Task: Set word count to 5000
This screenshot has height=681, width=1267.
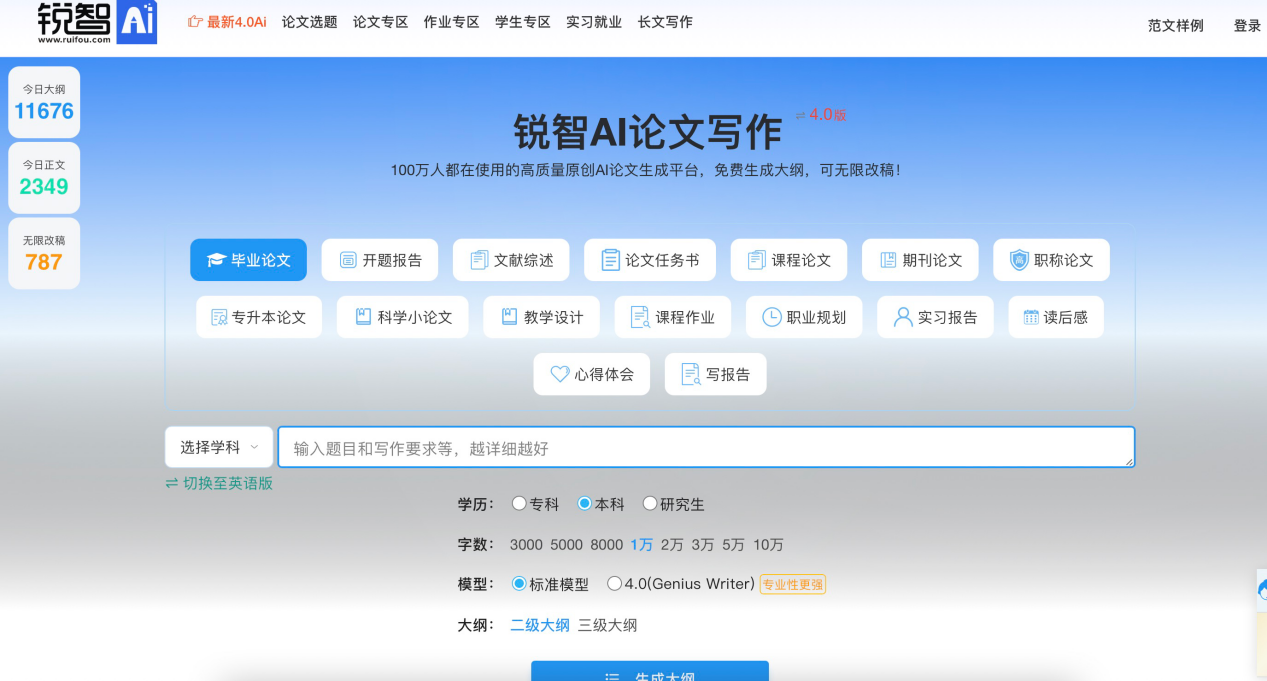Action: click(566, 545)
